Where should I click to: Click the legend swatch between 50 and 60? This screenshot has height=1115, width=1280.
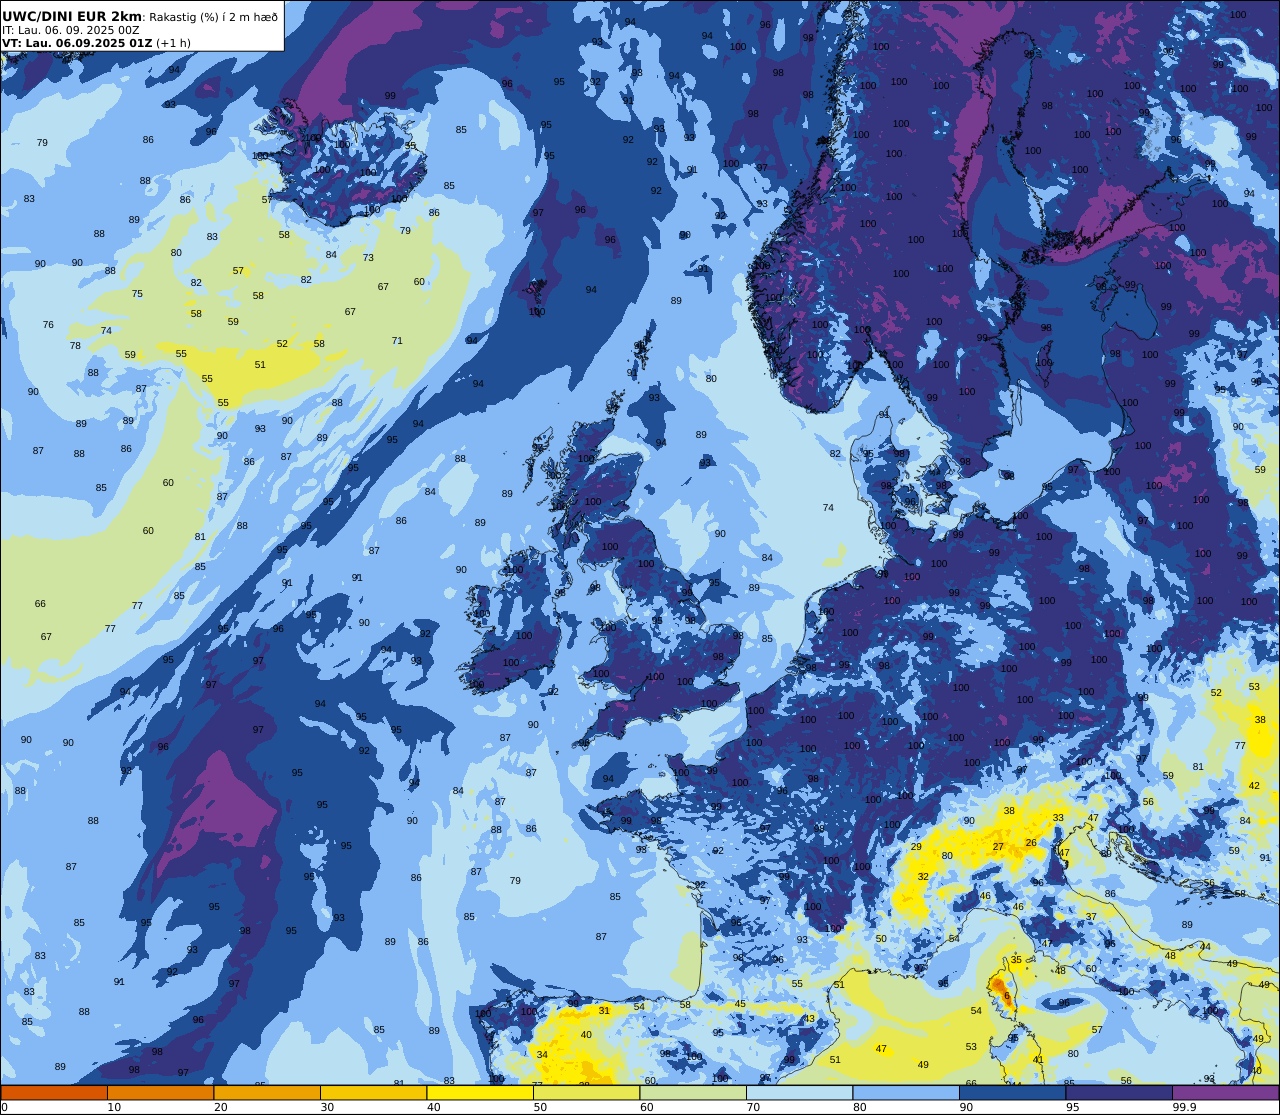586,1092
